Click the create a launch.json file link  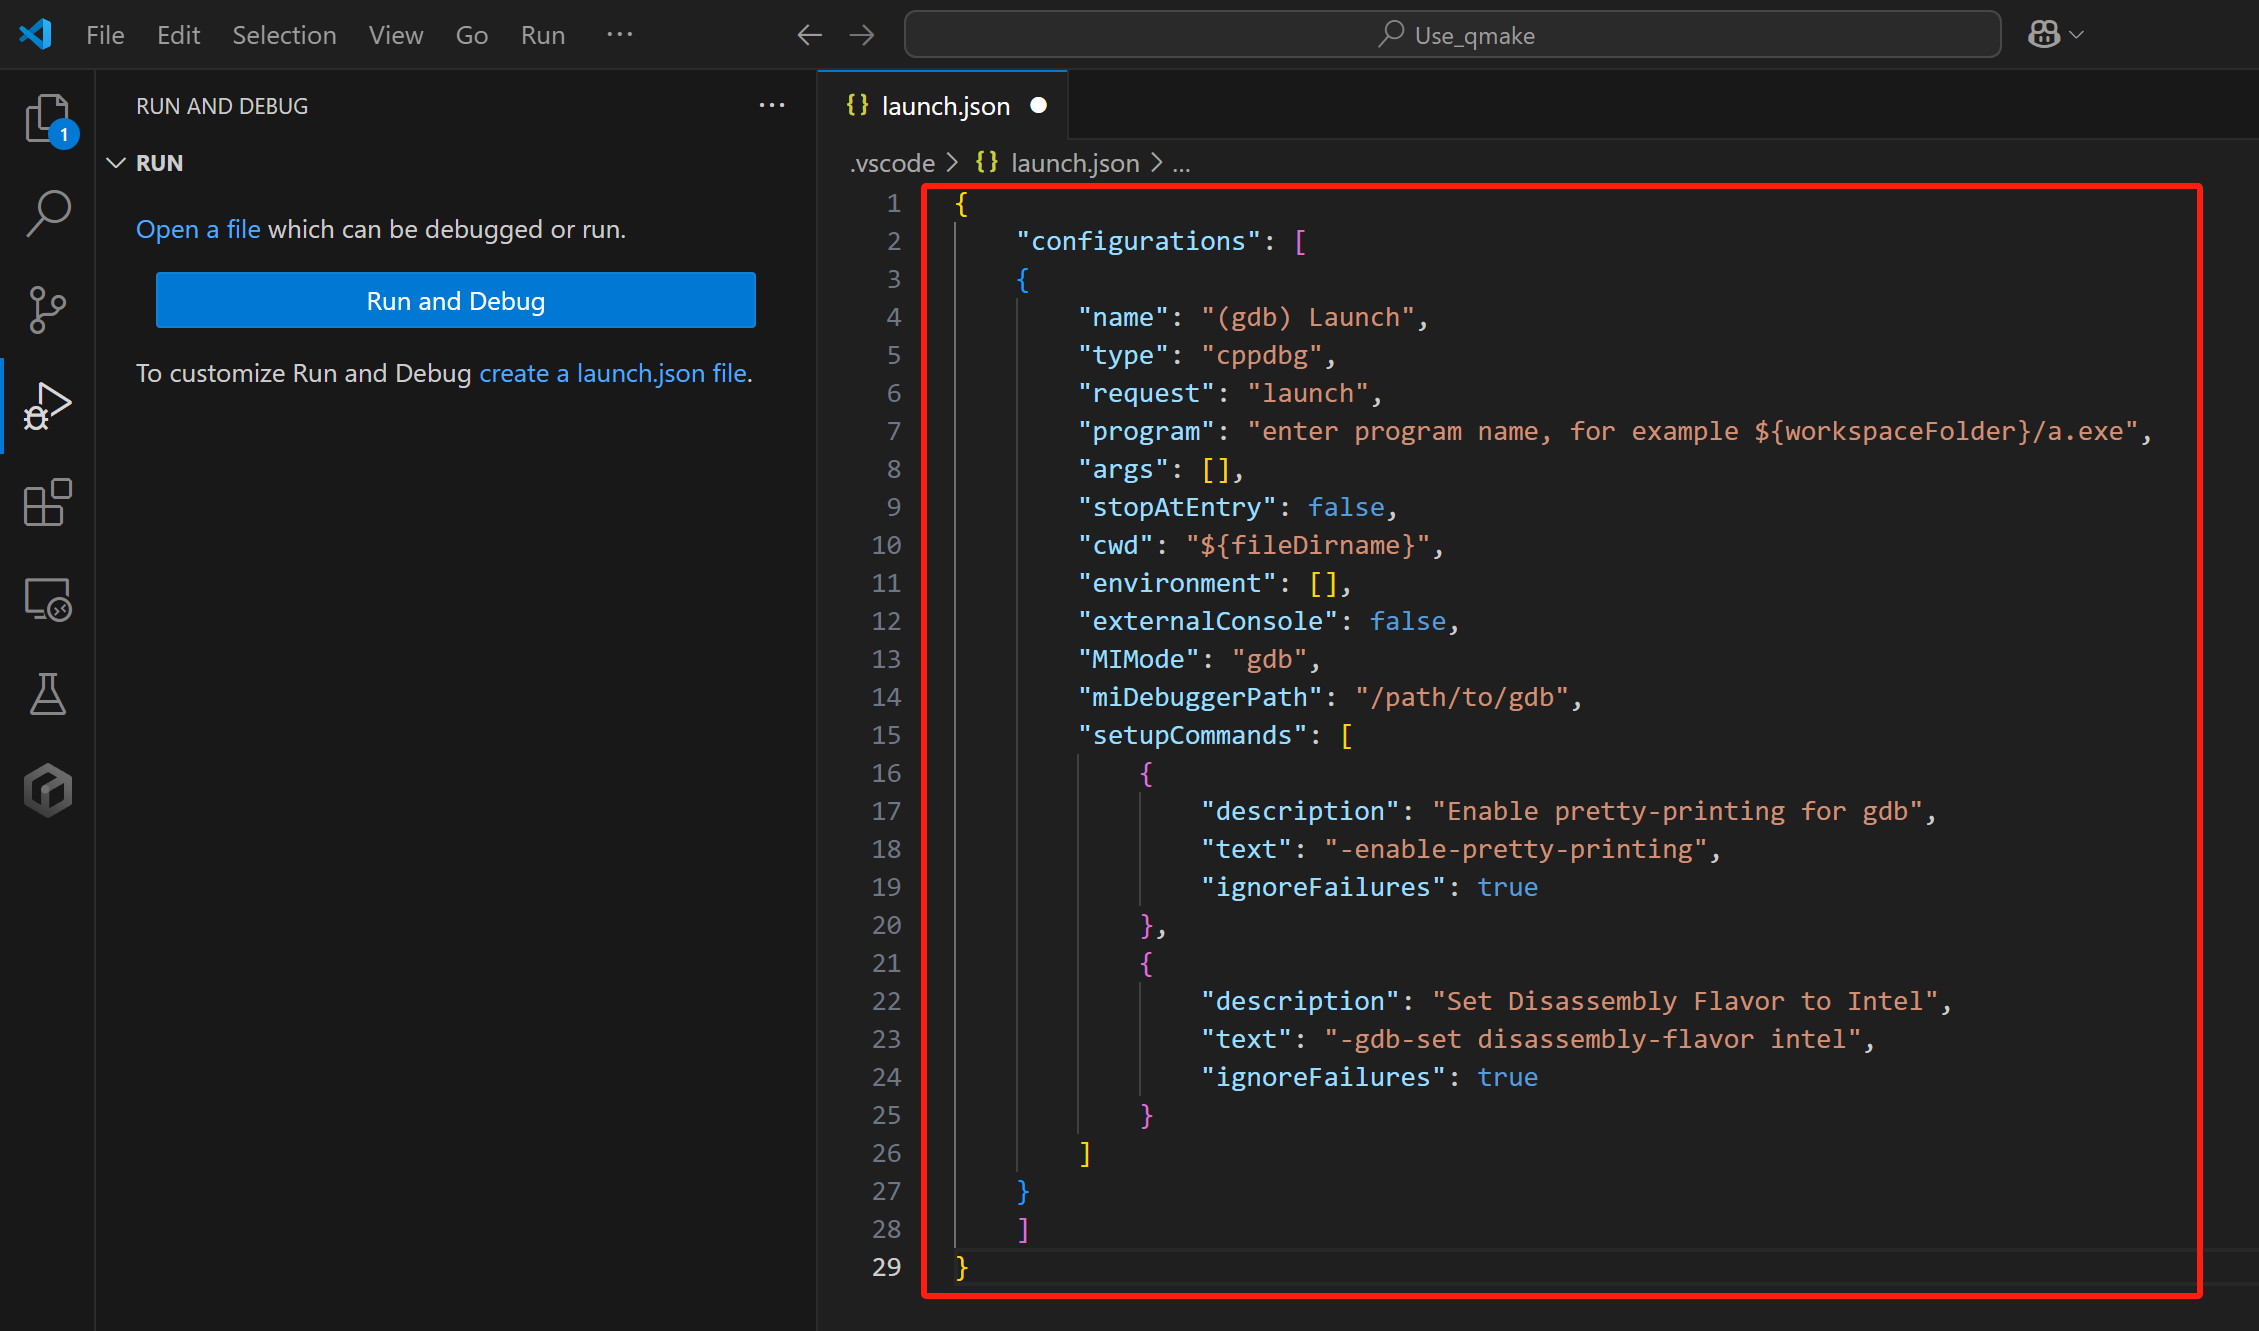tap(614, 373)
